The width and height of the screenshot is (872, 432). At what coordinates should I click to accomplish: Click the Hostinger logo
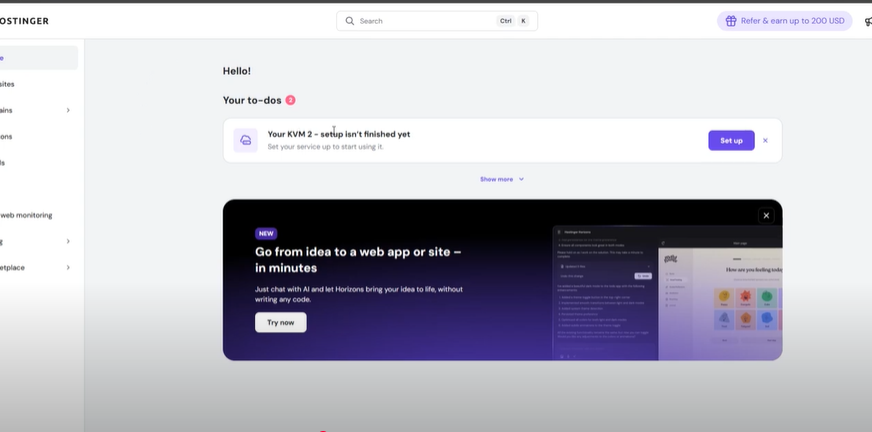click(x=24, y=21)
